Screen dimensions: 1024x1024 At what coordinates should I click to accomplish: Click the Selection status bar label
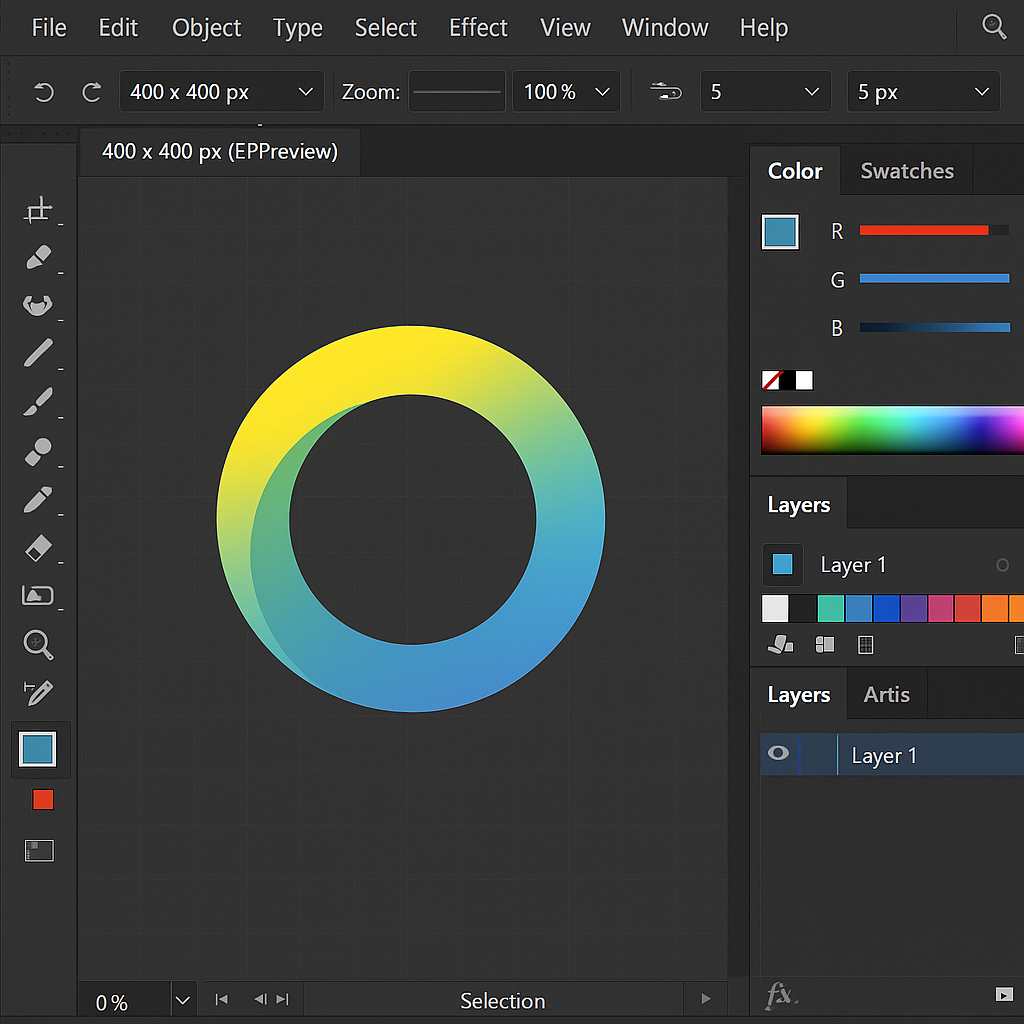[x=502, y=1000]
